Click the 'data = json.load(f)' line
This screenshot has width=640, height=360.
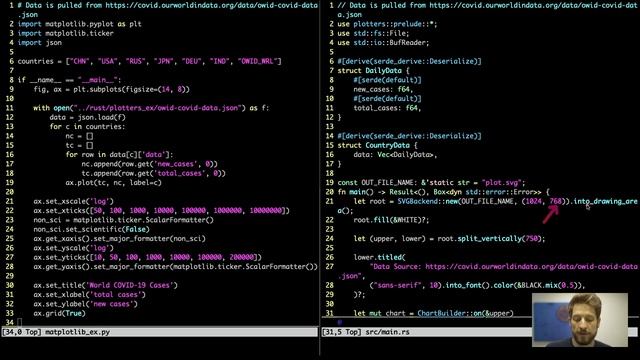point(87,118)
